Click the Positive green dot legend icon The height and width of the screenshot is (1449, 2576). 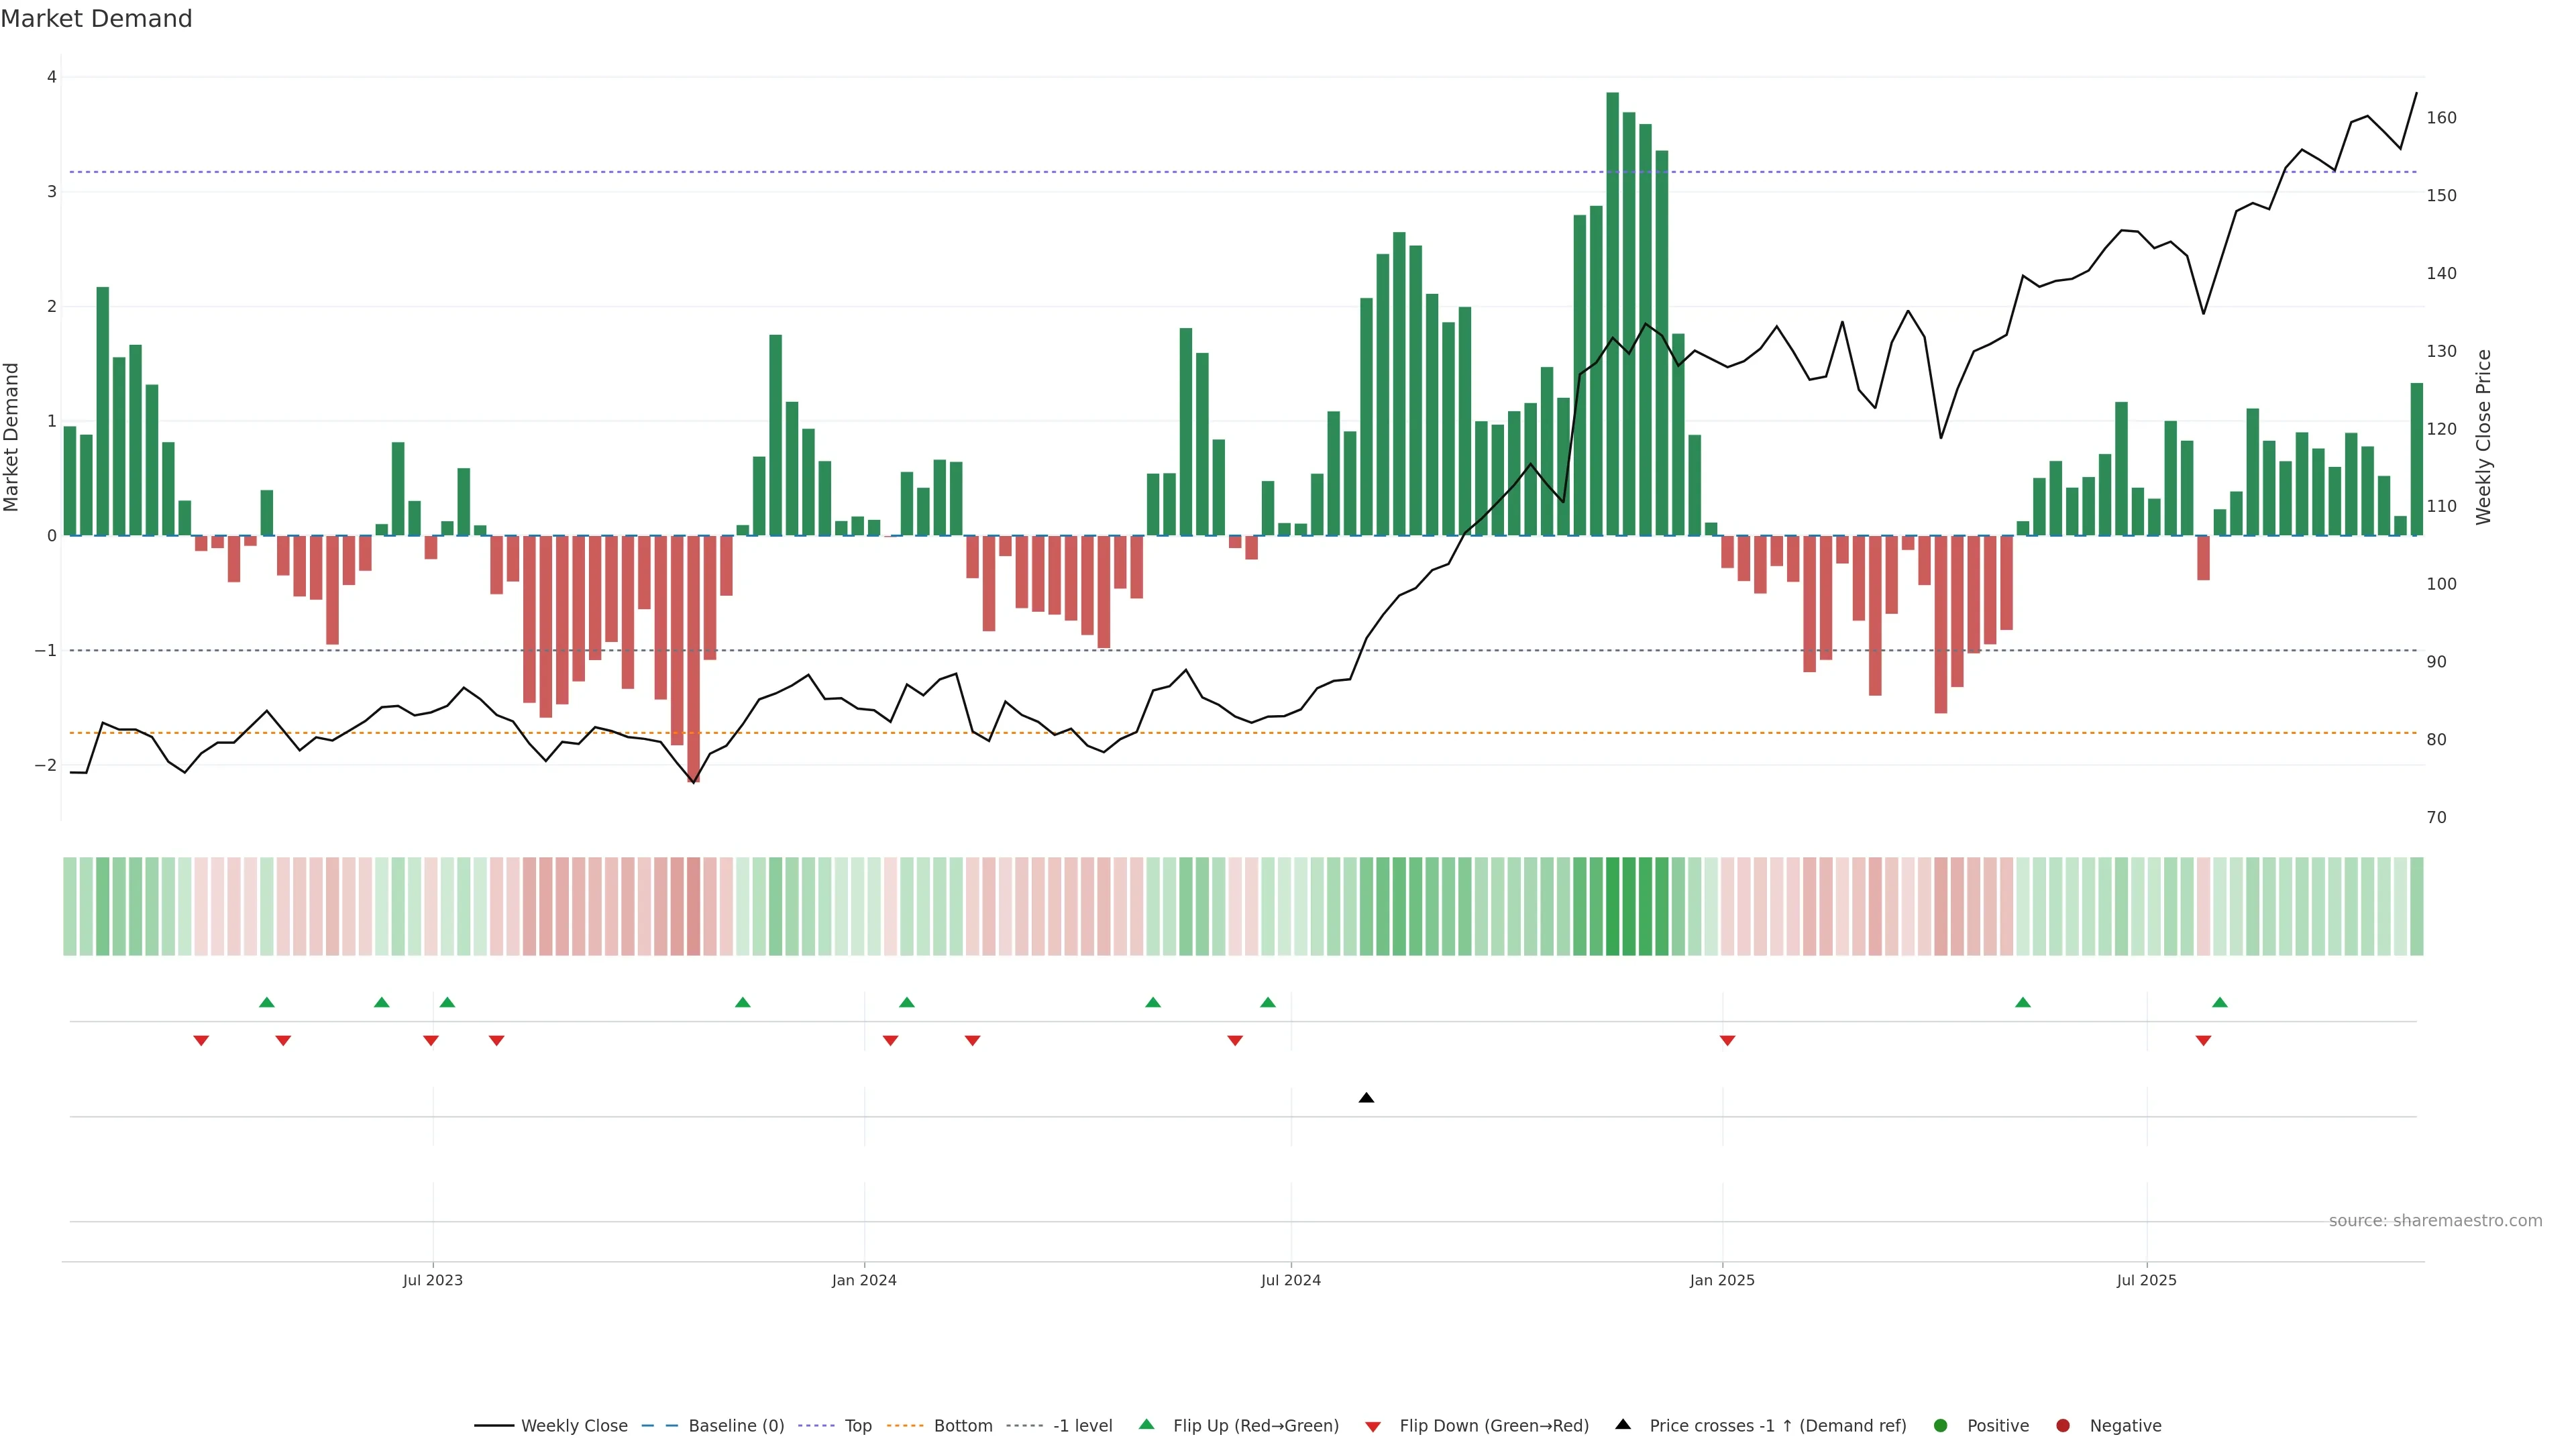[x=1941, y=1426]
